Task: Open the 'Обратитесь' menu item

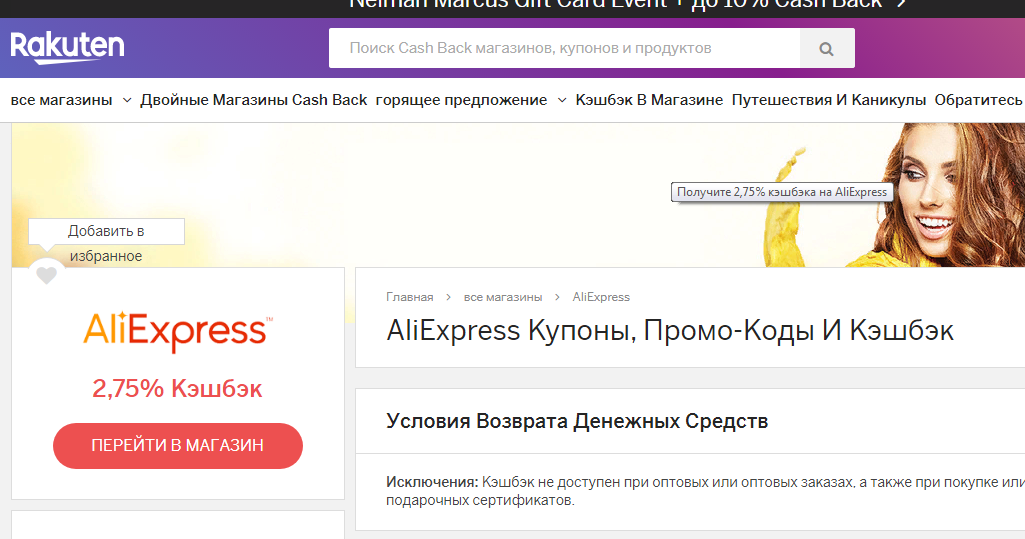Action: 979,100
